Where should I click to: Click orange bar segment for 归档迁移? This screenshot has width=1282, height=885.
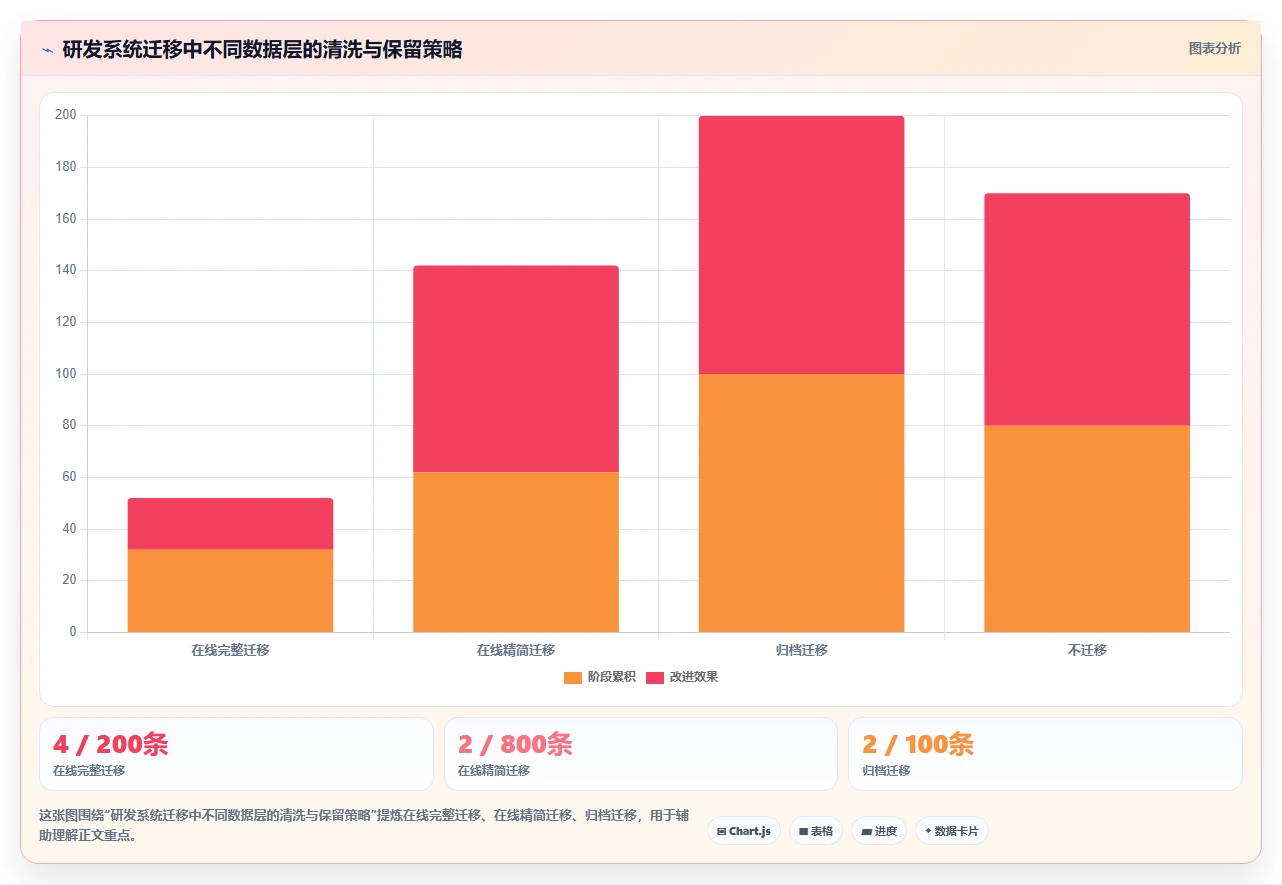(801, 503)
